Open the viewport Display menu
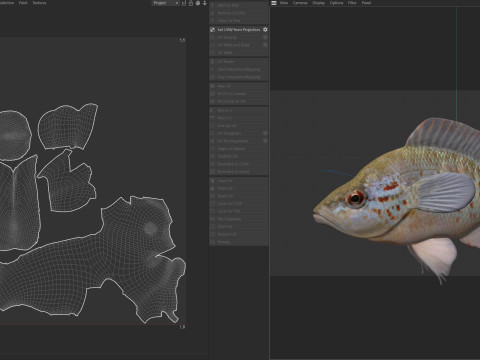The height and width of the screenshot is (360, 480). point(318,3)
